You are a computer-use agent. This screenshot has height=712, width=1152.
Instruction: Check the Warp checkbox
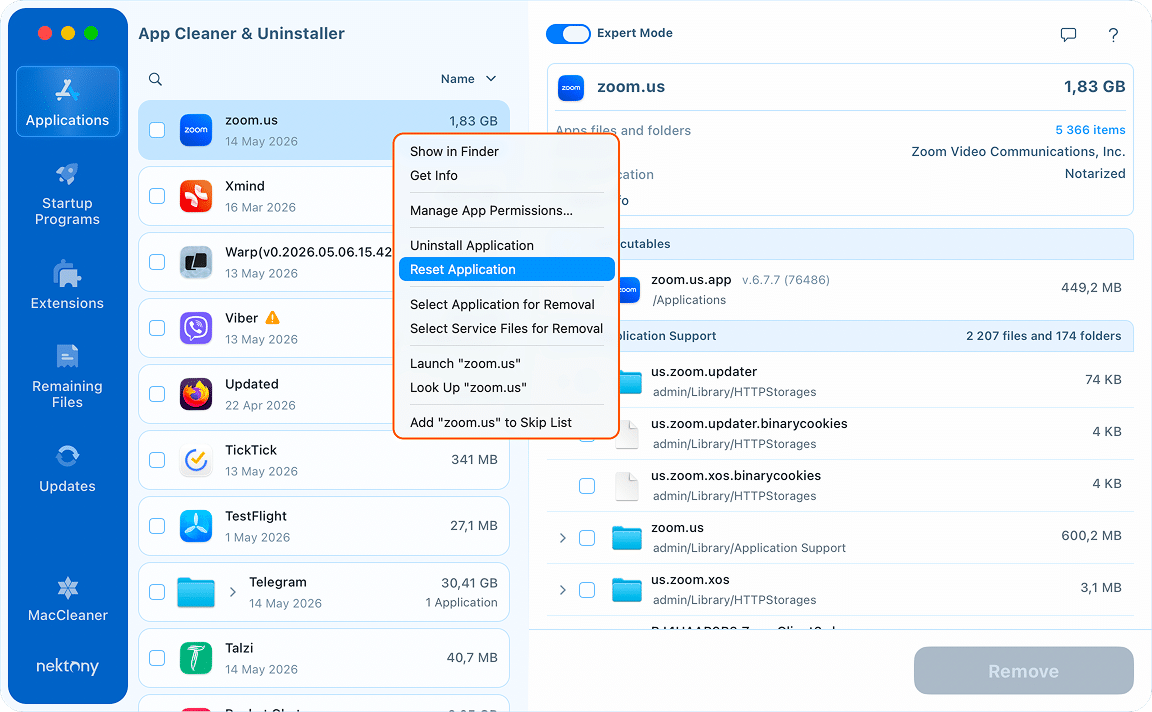(x=157, y=262)
